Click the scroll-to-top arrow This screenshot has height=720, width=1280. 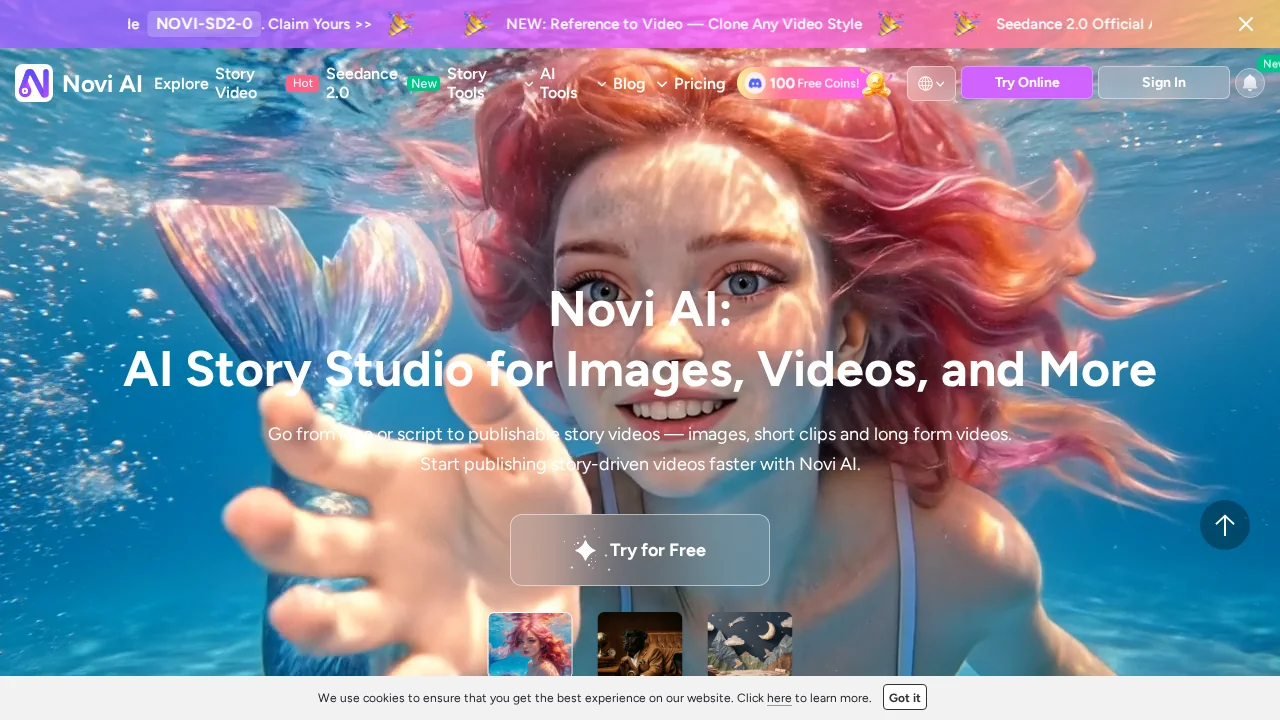(x=1225, y=525)
